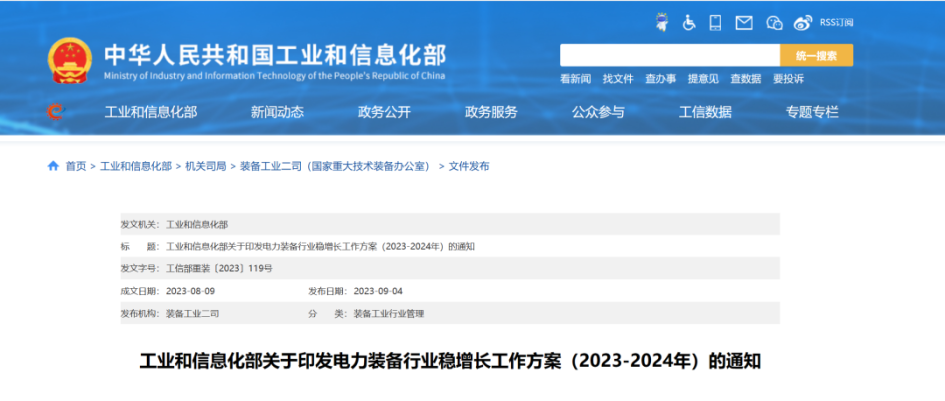Click RSS订阅 link

tap(837, 23)
